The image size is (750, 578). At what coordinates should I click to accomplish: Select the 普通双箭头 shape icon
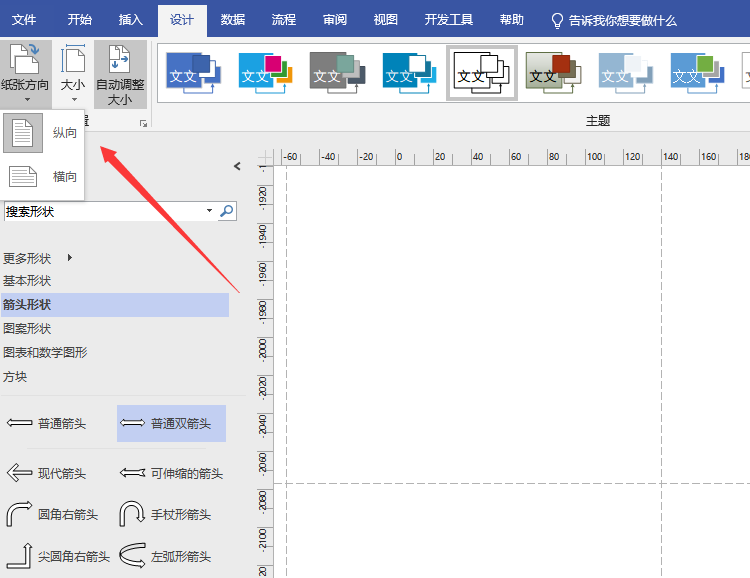(133, 424)
